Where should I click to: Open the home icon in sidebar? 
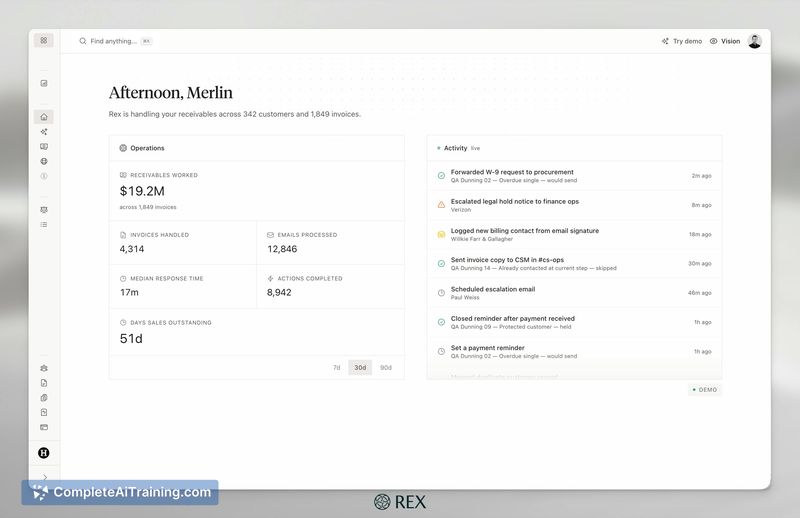pos(44,117)
